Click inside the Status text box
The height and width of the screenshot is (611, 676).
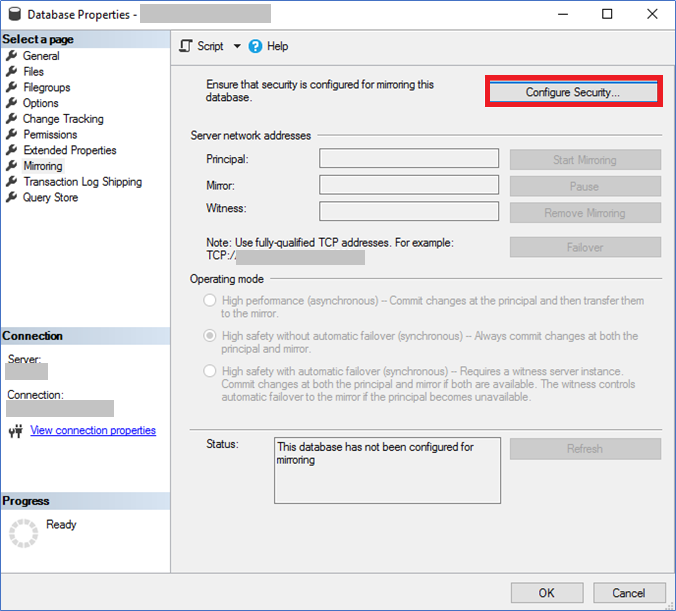coord(387,470)
